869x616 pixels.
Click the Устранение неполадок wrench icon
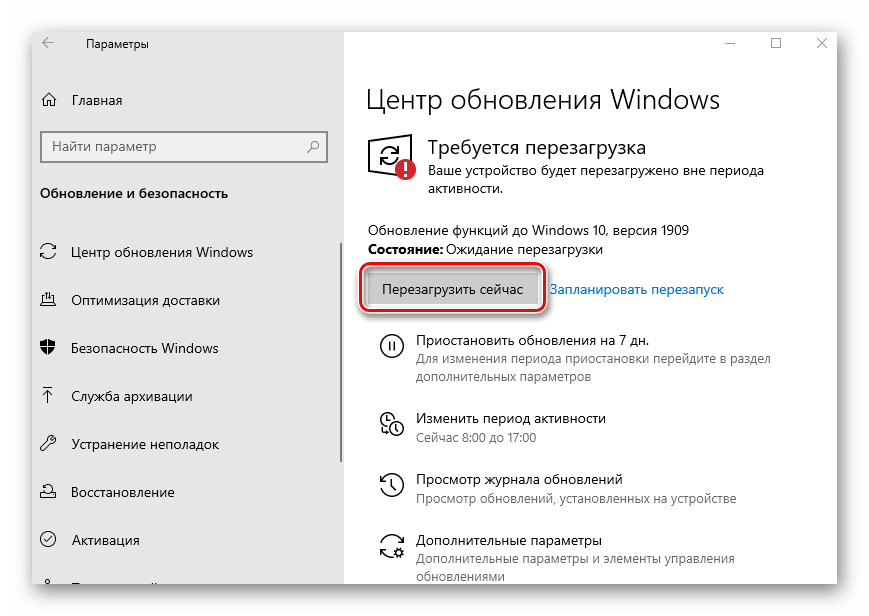pyautogui.click(x=48, y=444)
